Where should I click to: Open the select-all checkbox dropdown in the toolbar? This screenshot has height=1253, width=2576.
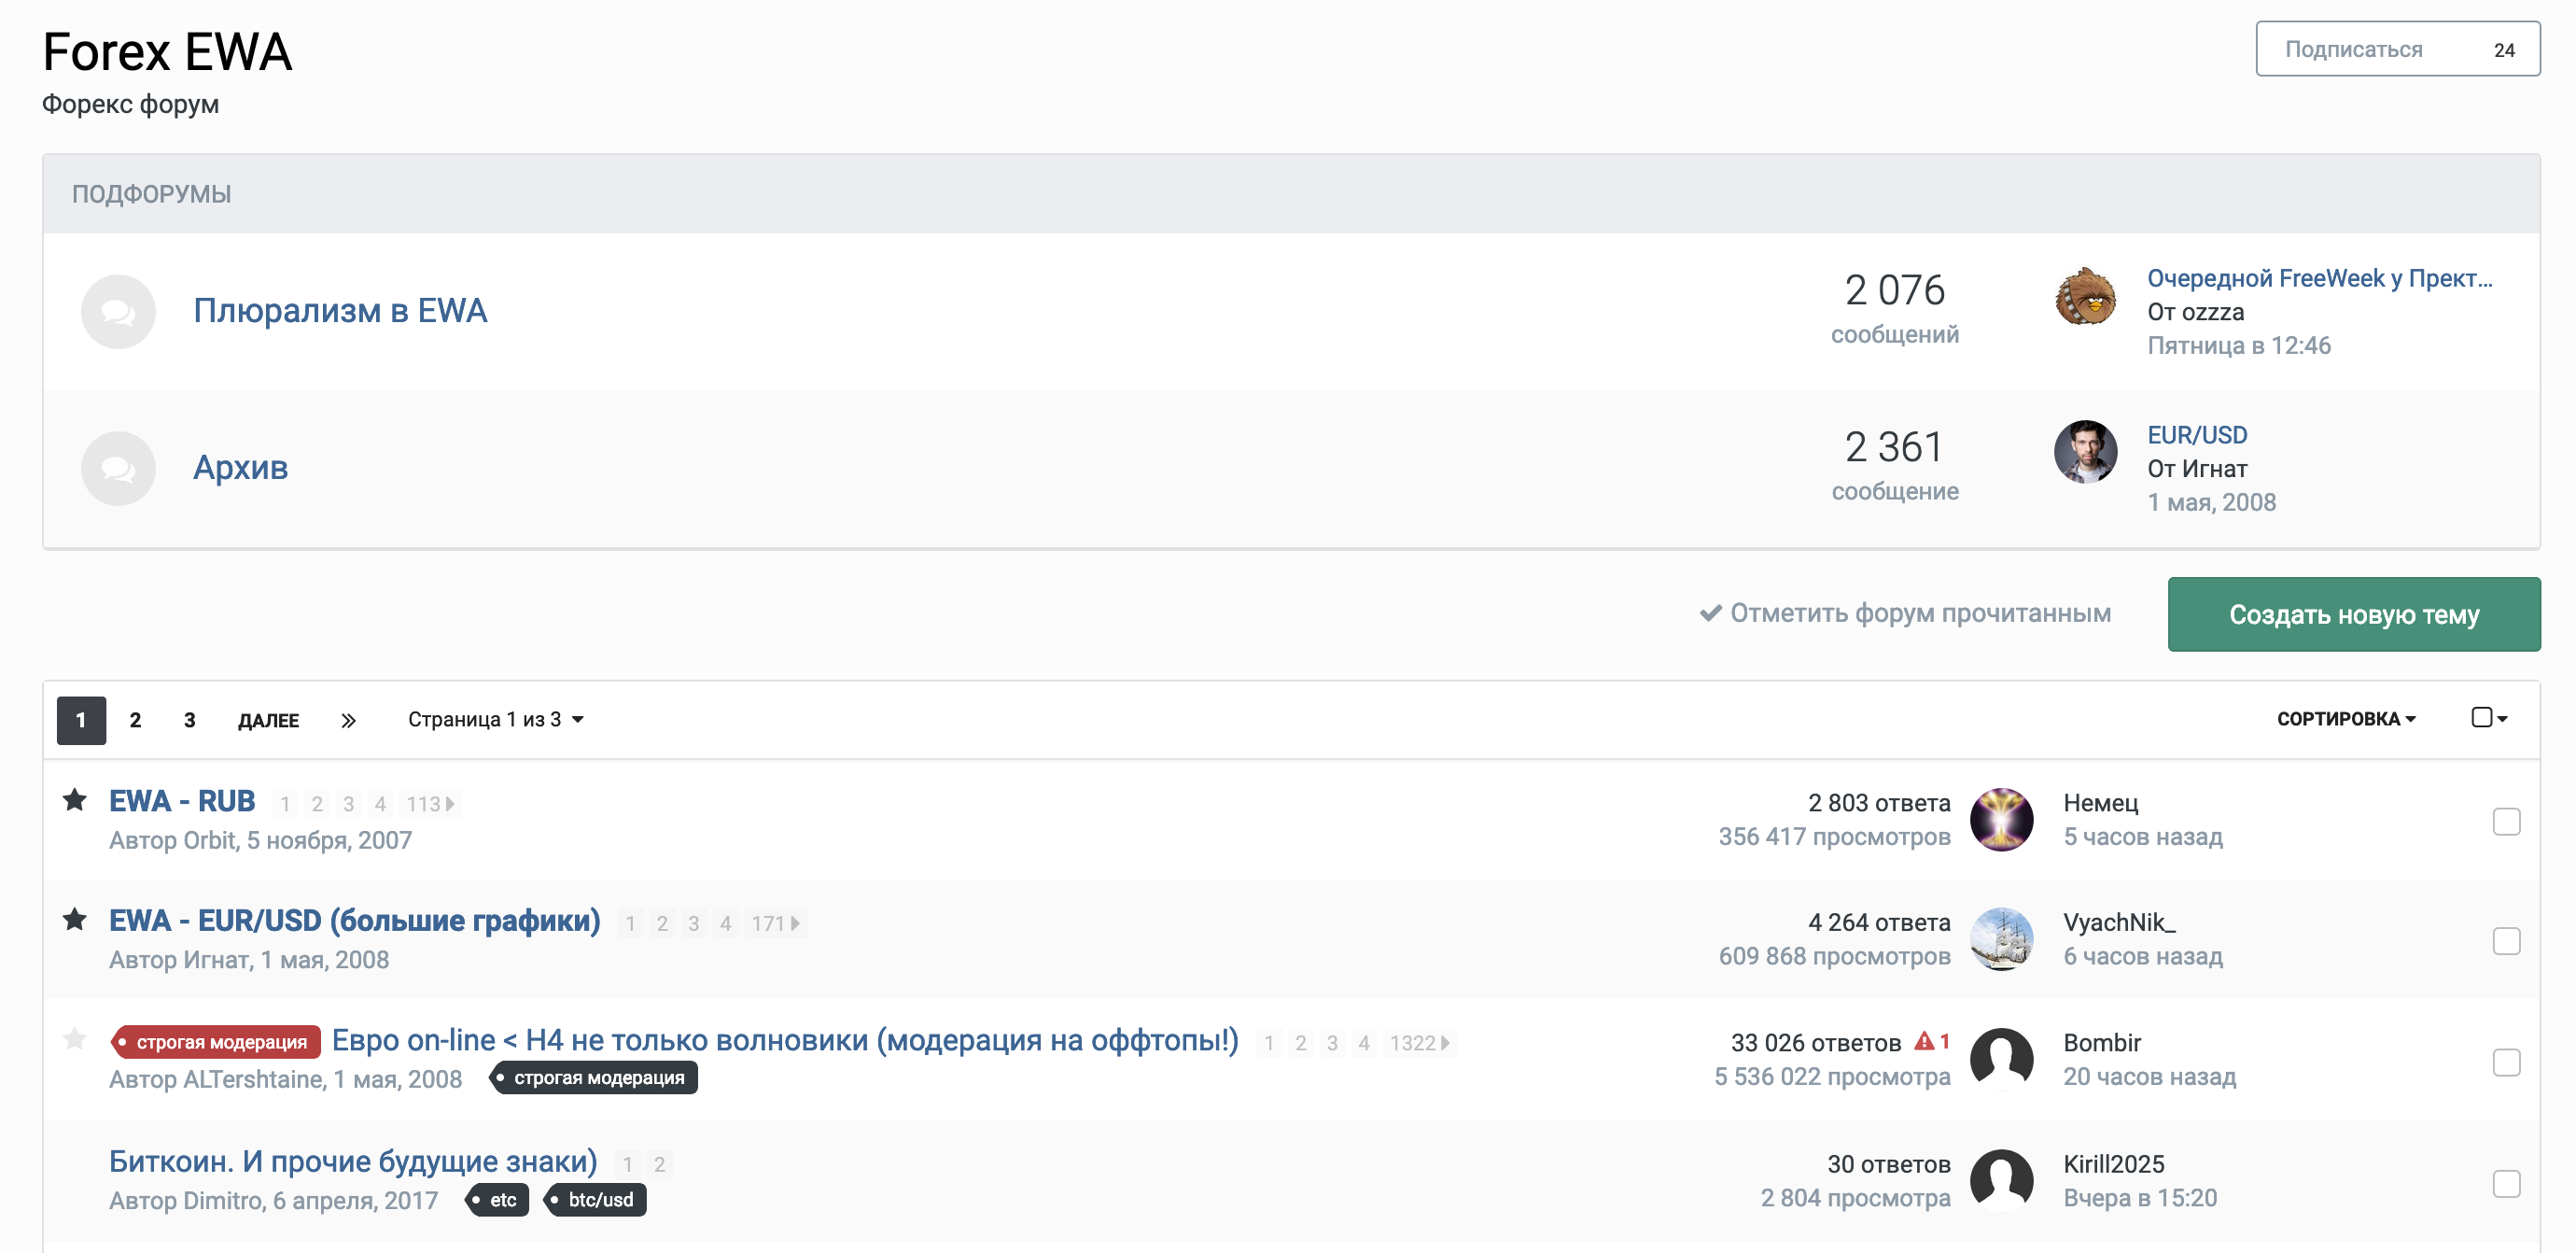(x=2489, y=718)
